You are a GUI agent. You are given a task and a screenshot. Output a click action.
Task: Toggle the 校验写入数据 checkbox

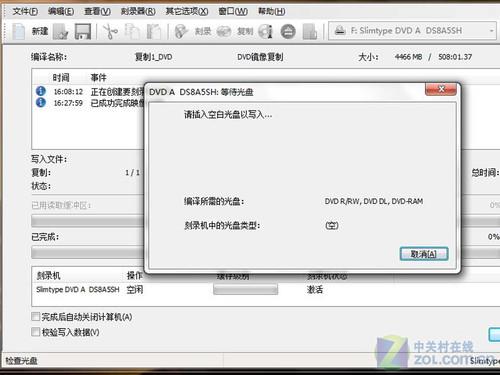(35, 332)
